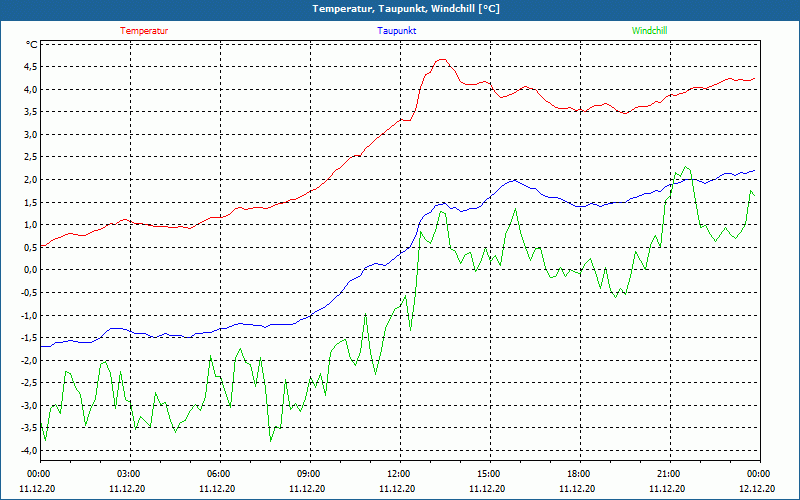The height and width of the screenshot is (500, 800).
Task: Click the green windchill peak after 21:00
Action: [685, 167]
